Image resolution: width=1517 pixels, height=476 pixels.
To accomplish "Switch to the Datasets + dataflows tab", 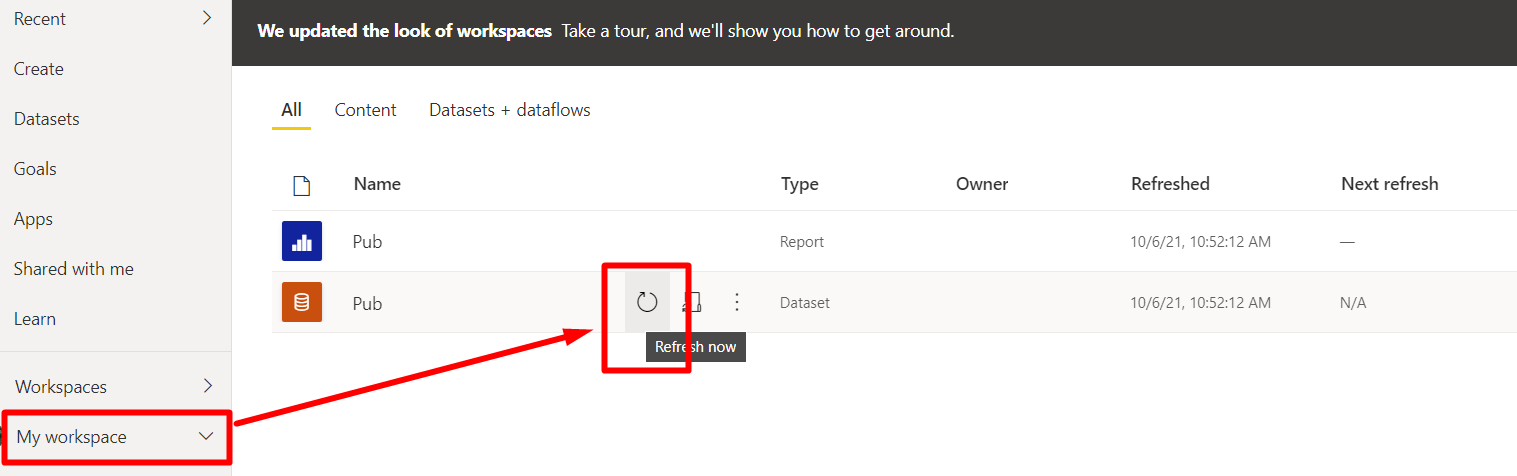I will (x=510, y=110).
